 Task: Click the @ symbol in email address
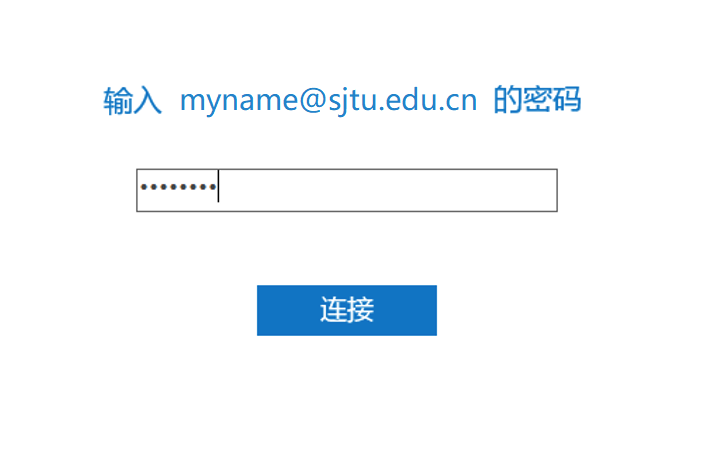coord(312,100)
